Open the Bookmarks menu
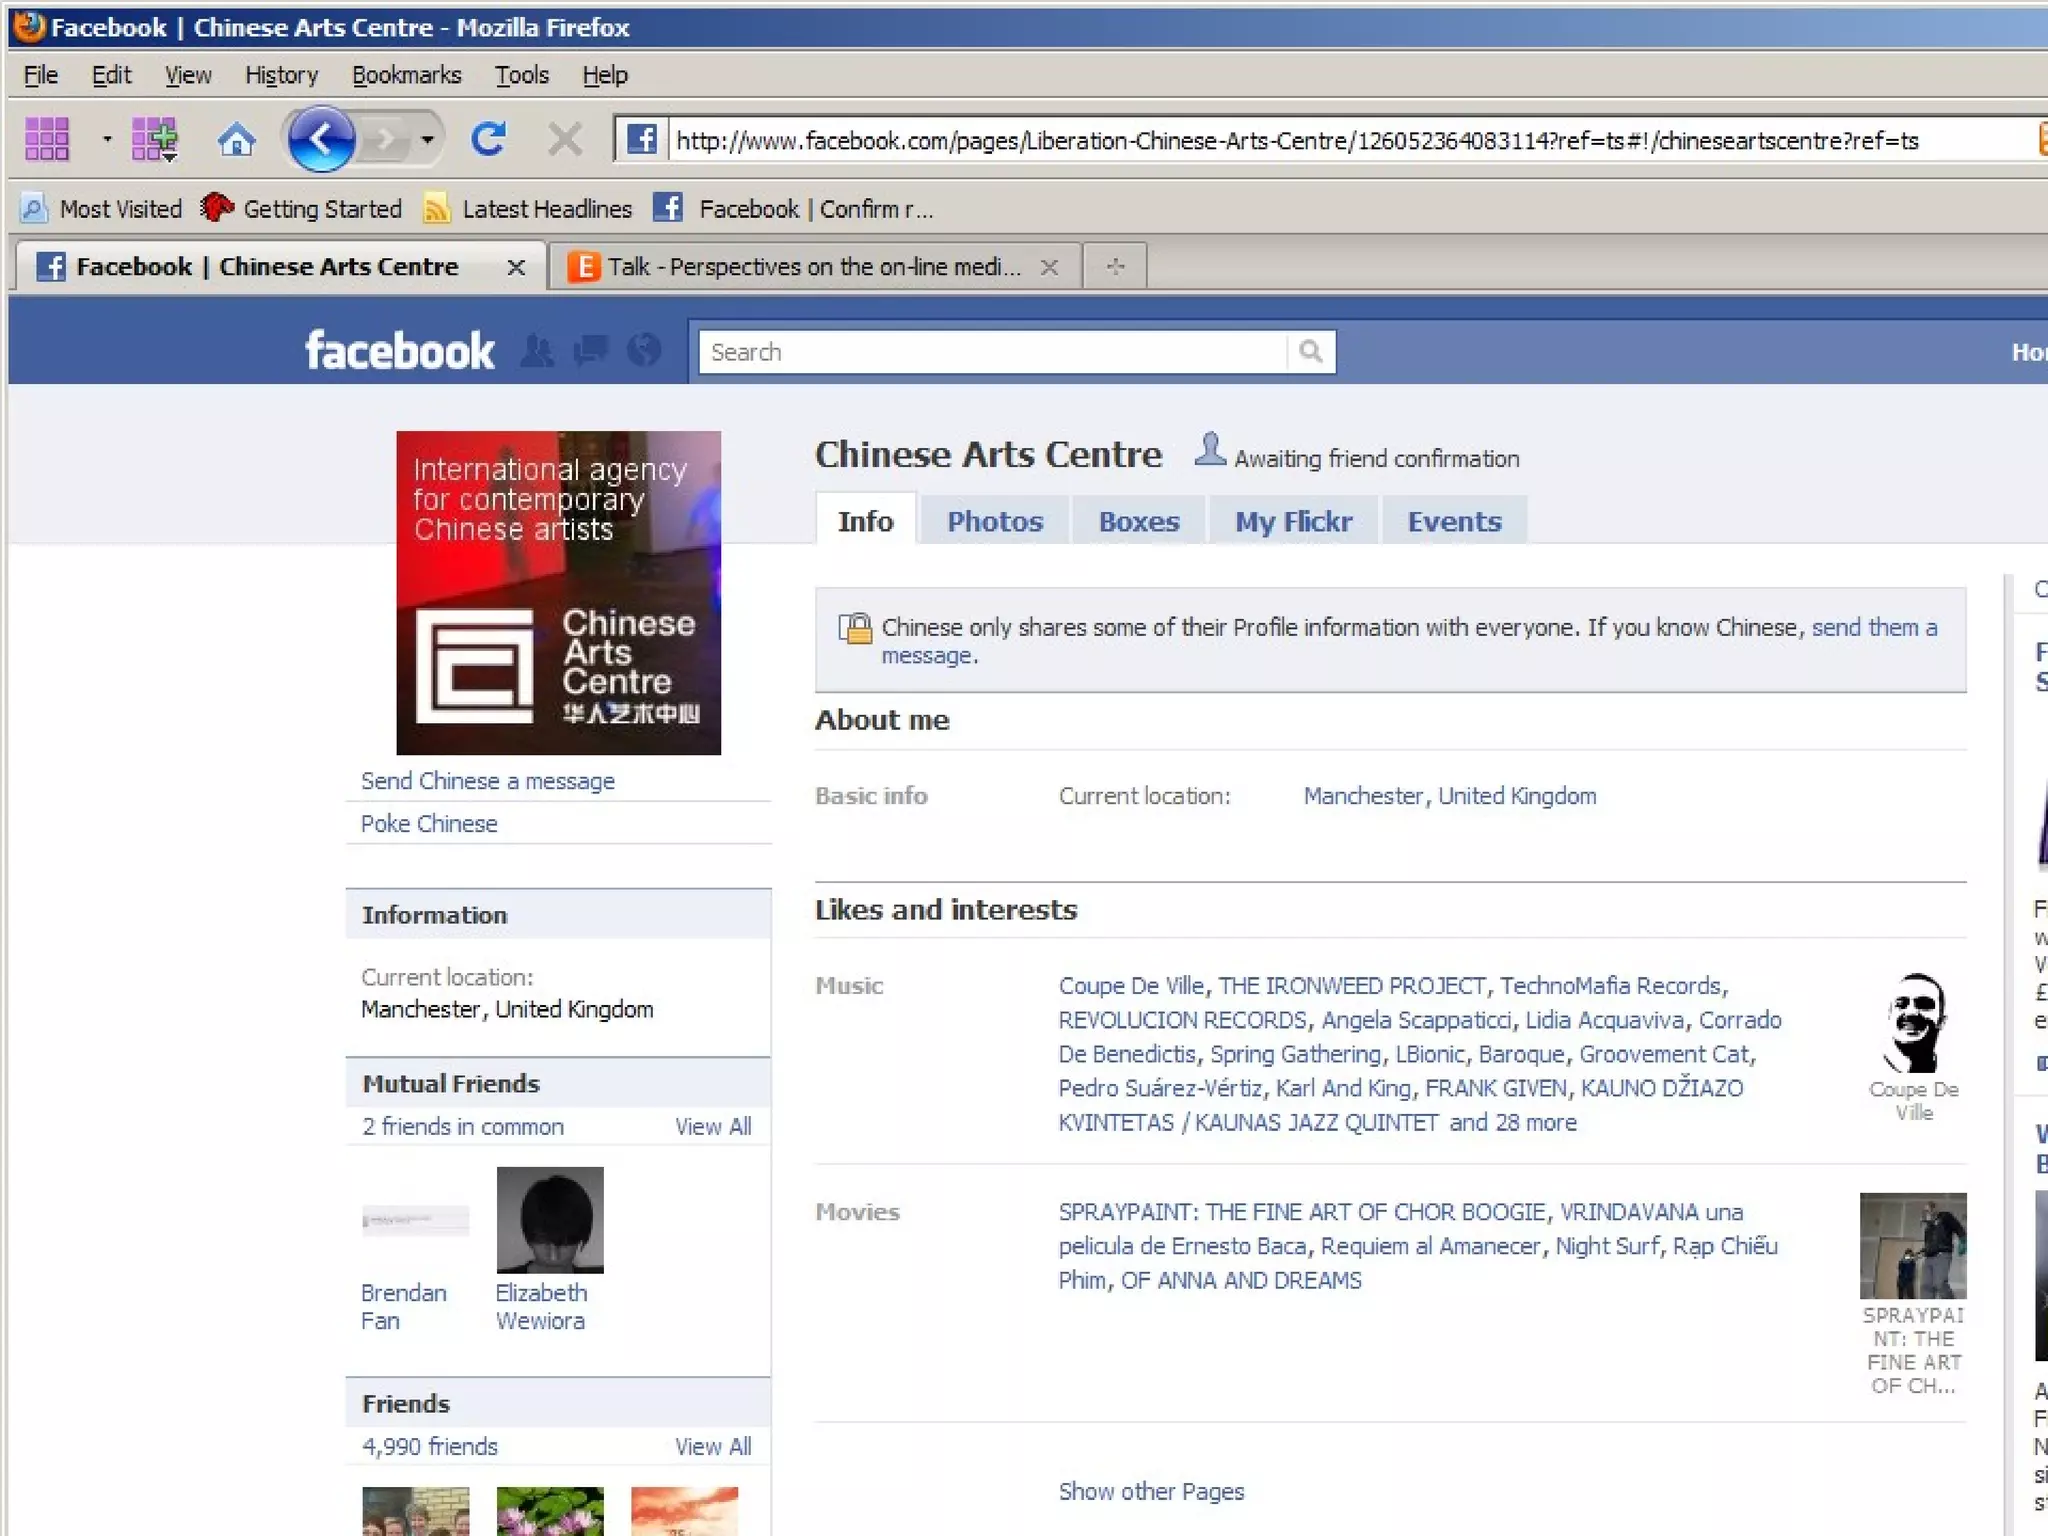Viewport: 2048px width, 1536px height. tap(406, 75)
